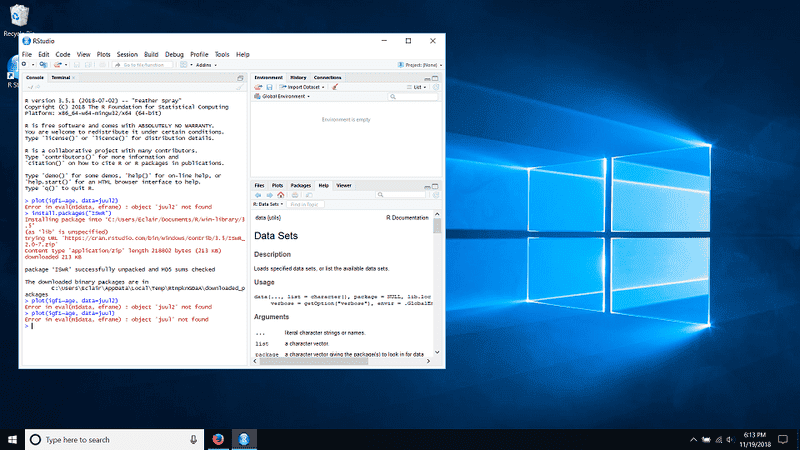This screenshot has height=450, width=800.
Task: Refresh the Environment pane
Action: 435,87
